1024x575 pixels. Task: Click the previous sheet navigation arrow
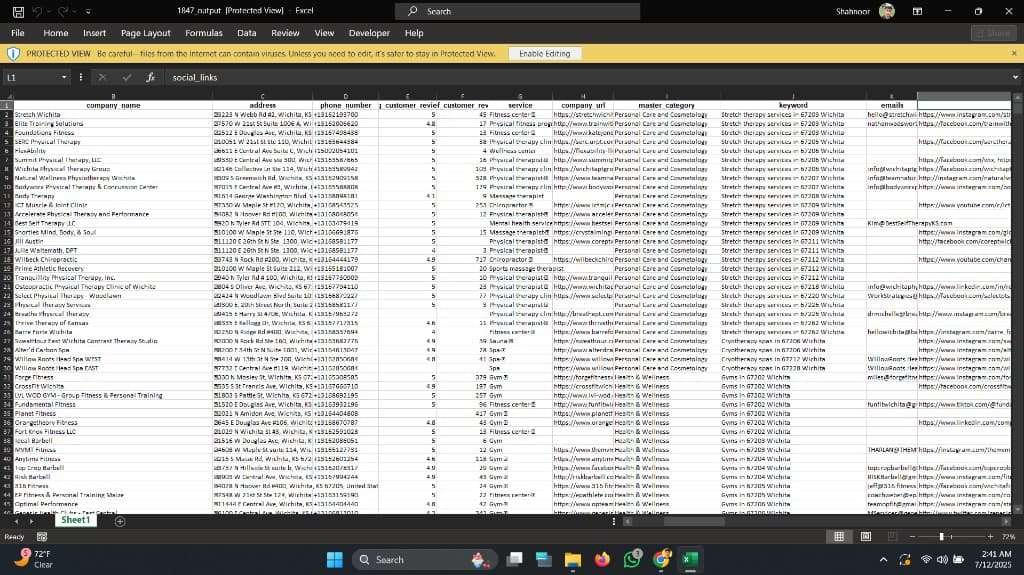(x=16, y=521)
